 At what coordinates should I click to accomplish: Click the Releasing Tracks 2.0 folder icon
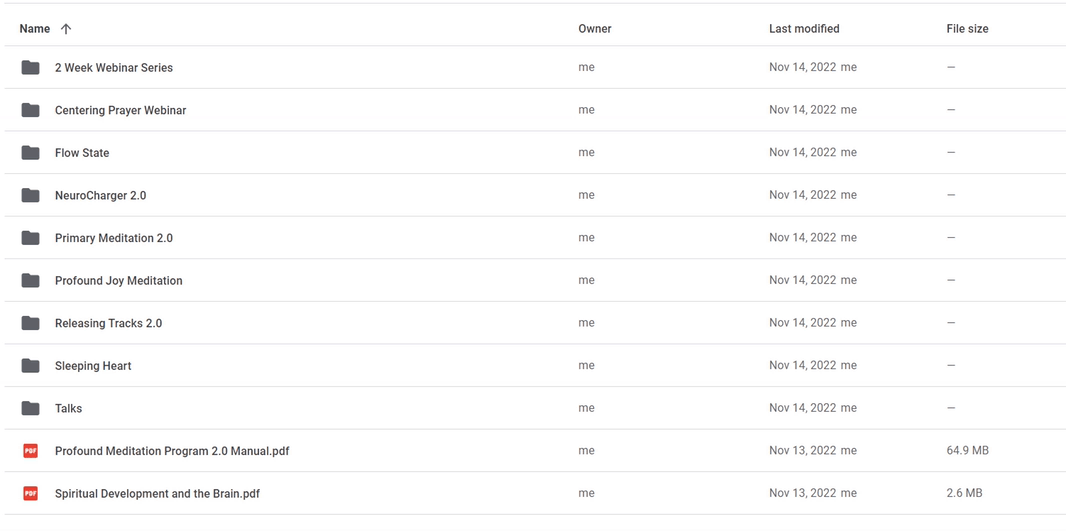tap(31, 324)
